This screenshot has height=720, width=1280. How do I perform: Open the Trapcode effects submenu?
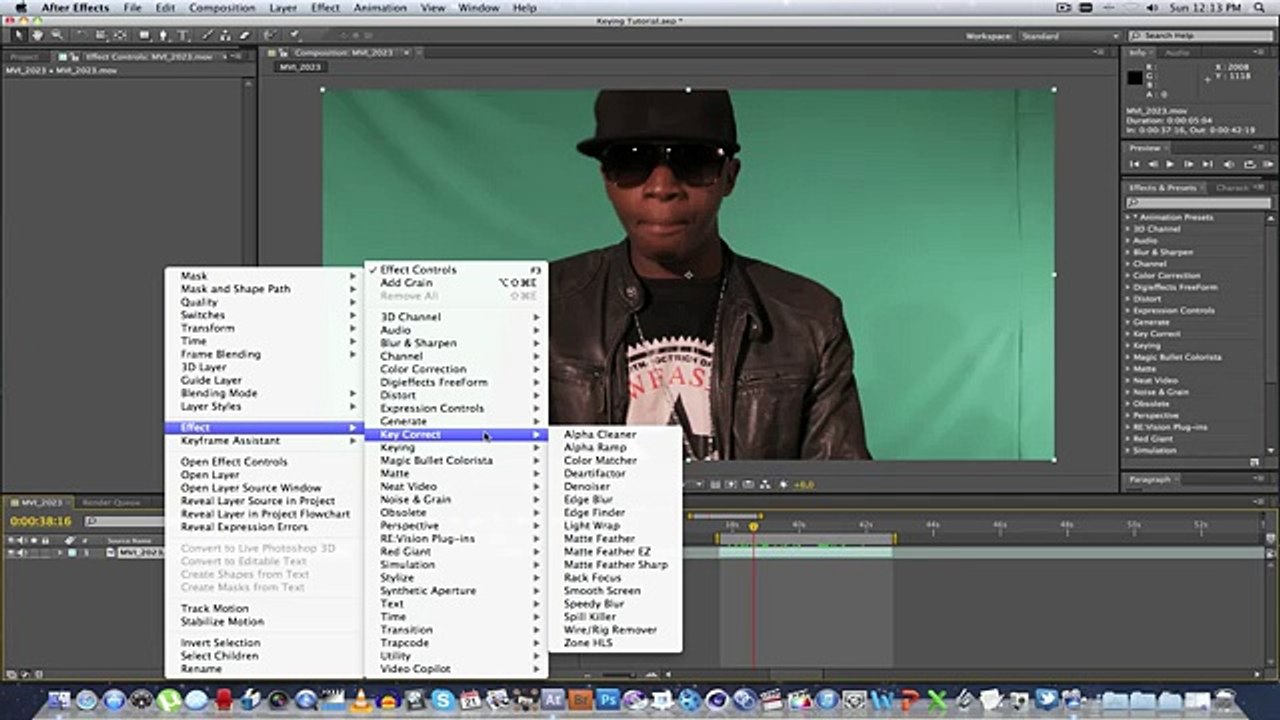click(x=455, y=643)
